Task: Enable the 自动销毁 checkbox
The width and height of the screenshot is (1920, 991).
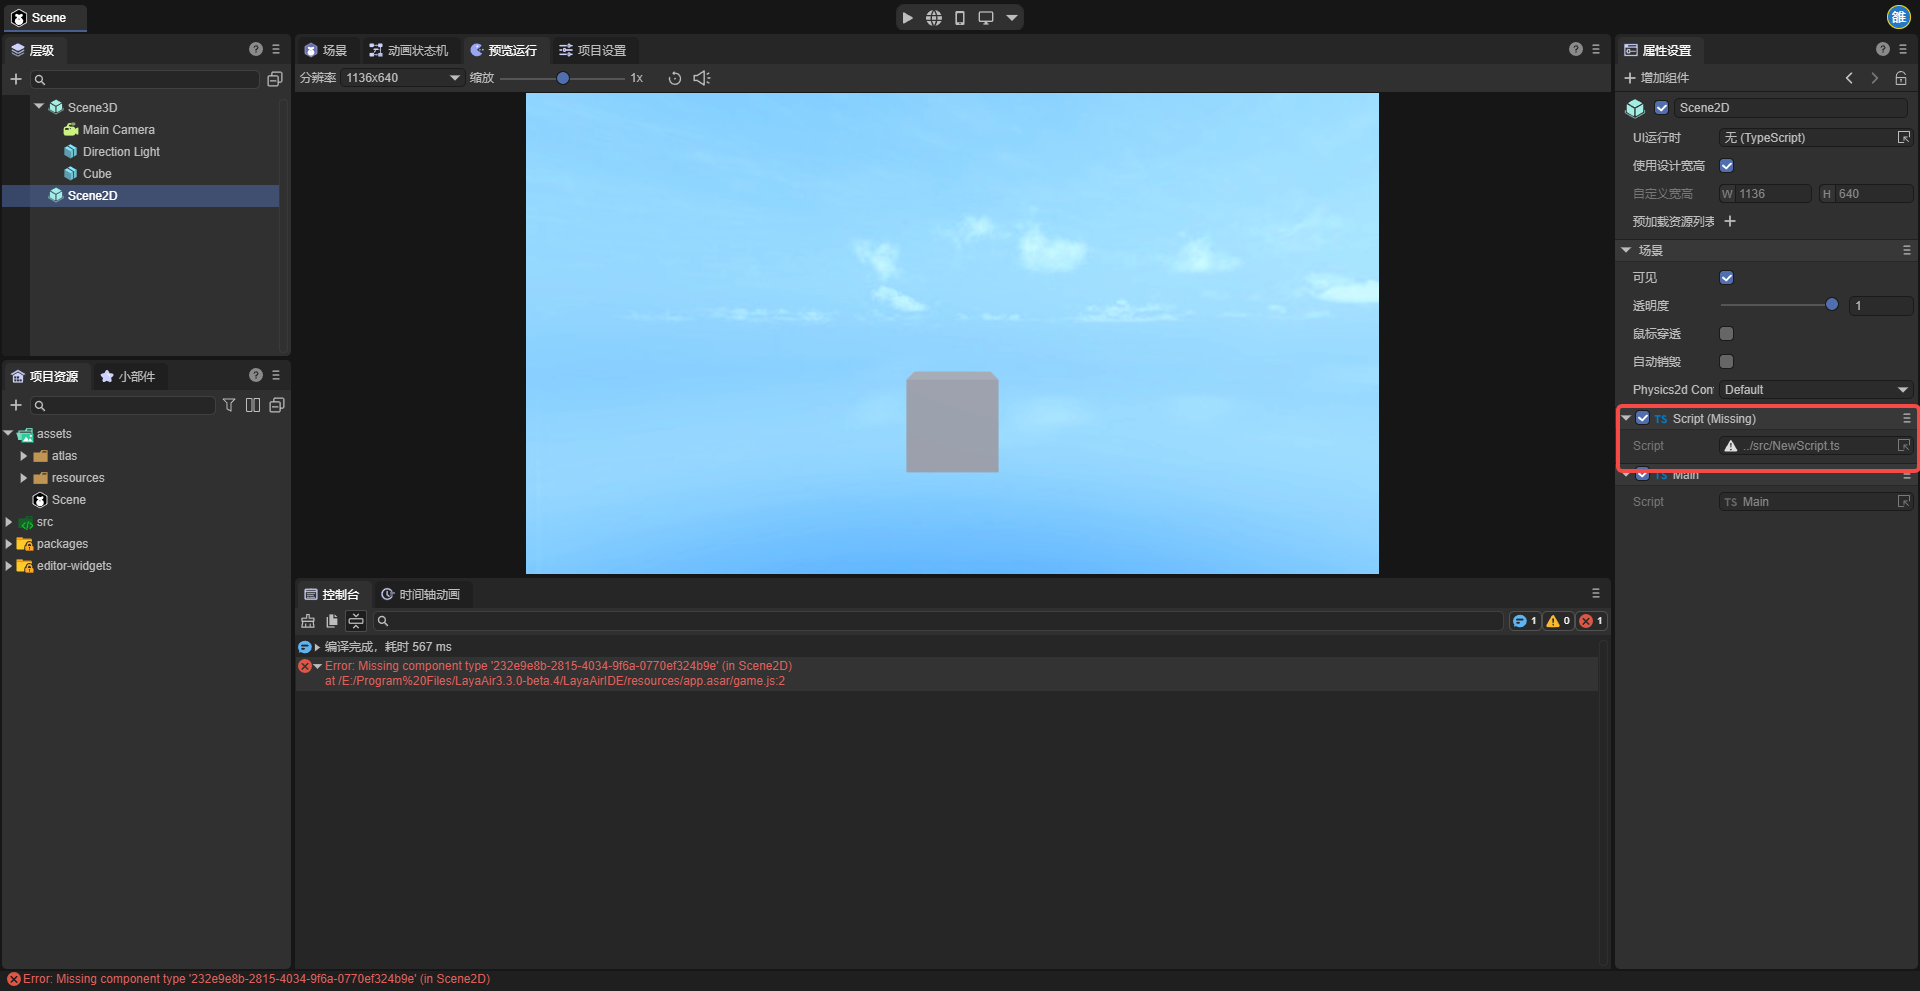Action: point(1726,362)
